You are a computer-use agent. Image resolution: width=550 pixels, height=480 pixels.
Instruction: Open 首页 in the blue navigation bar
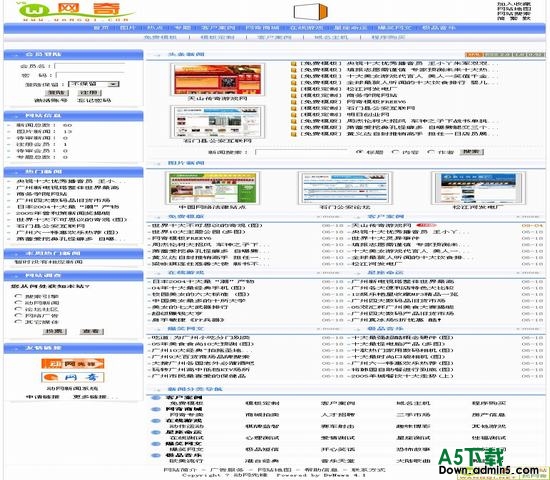[x=101, y=28]
